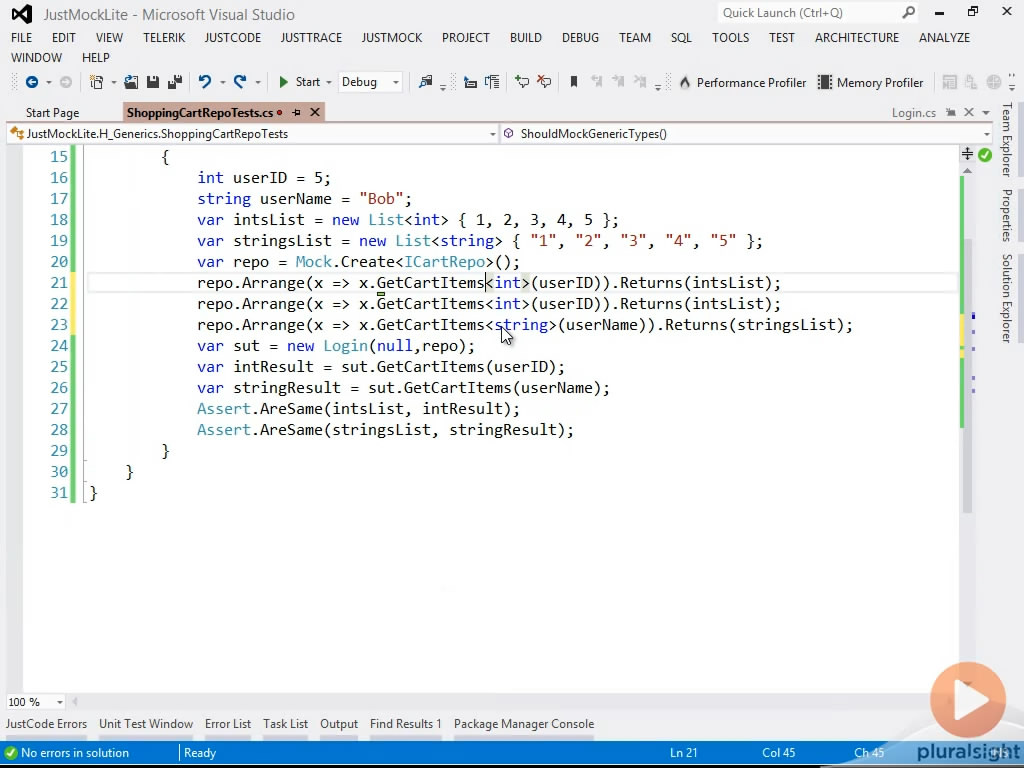
Task: Open the Team Explorer side tab
Action: pyautogui.click(x=1007, y=140)
